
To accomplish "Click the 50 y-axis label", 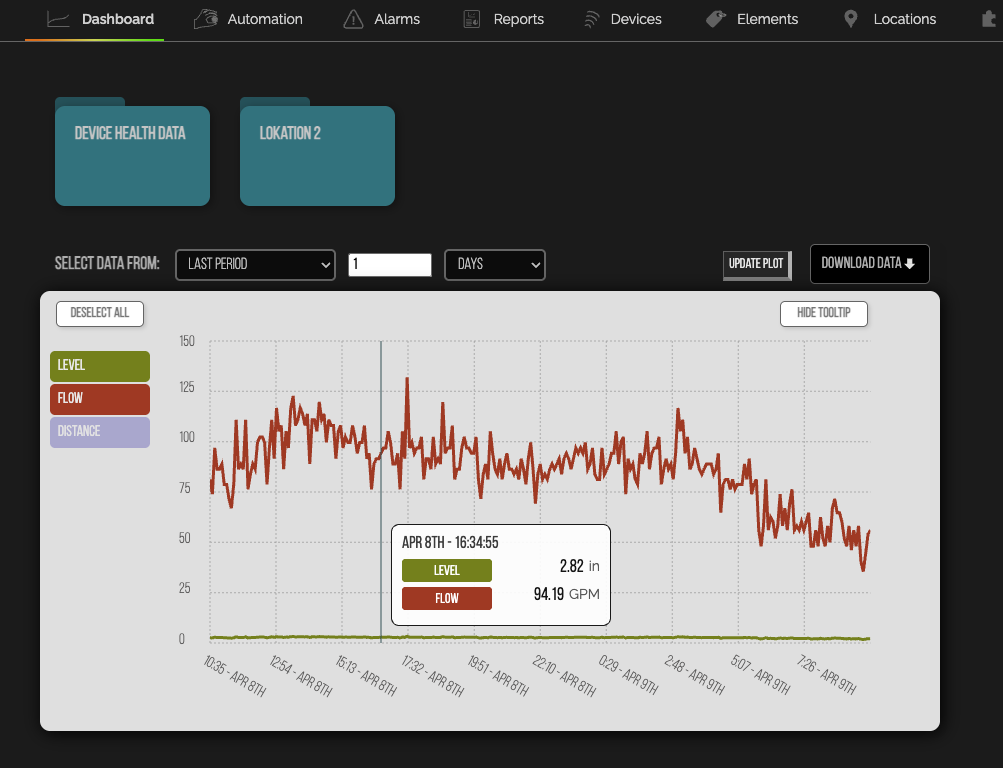I will [x=185, y=538].
